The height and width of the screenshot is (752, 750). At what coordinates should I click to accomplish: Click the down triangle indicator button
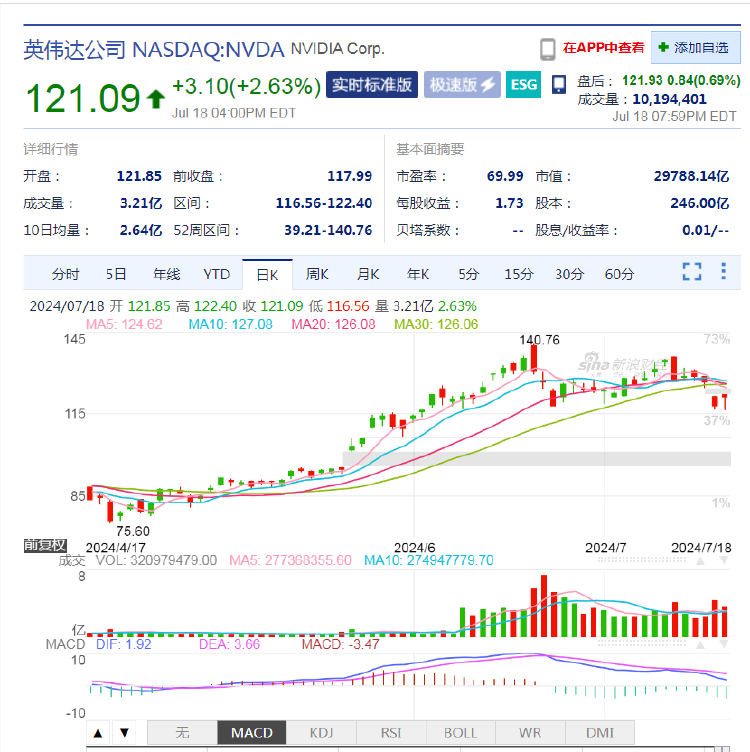[124, 733]
